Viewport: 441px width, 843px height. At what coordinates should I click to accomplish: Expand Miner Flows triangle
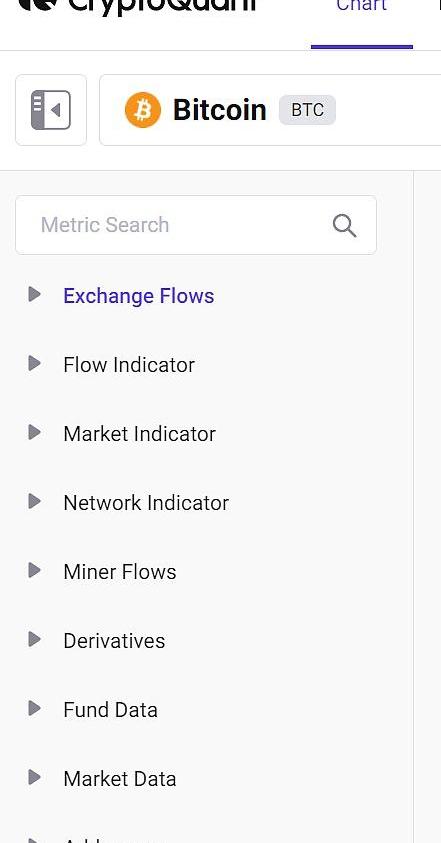(x=34, y=570)
